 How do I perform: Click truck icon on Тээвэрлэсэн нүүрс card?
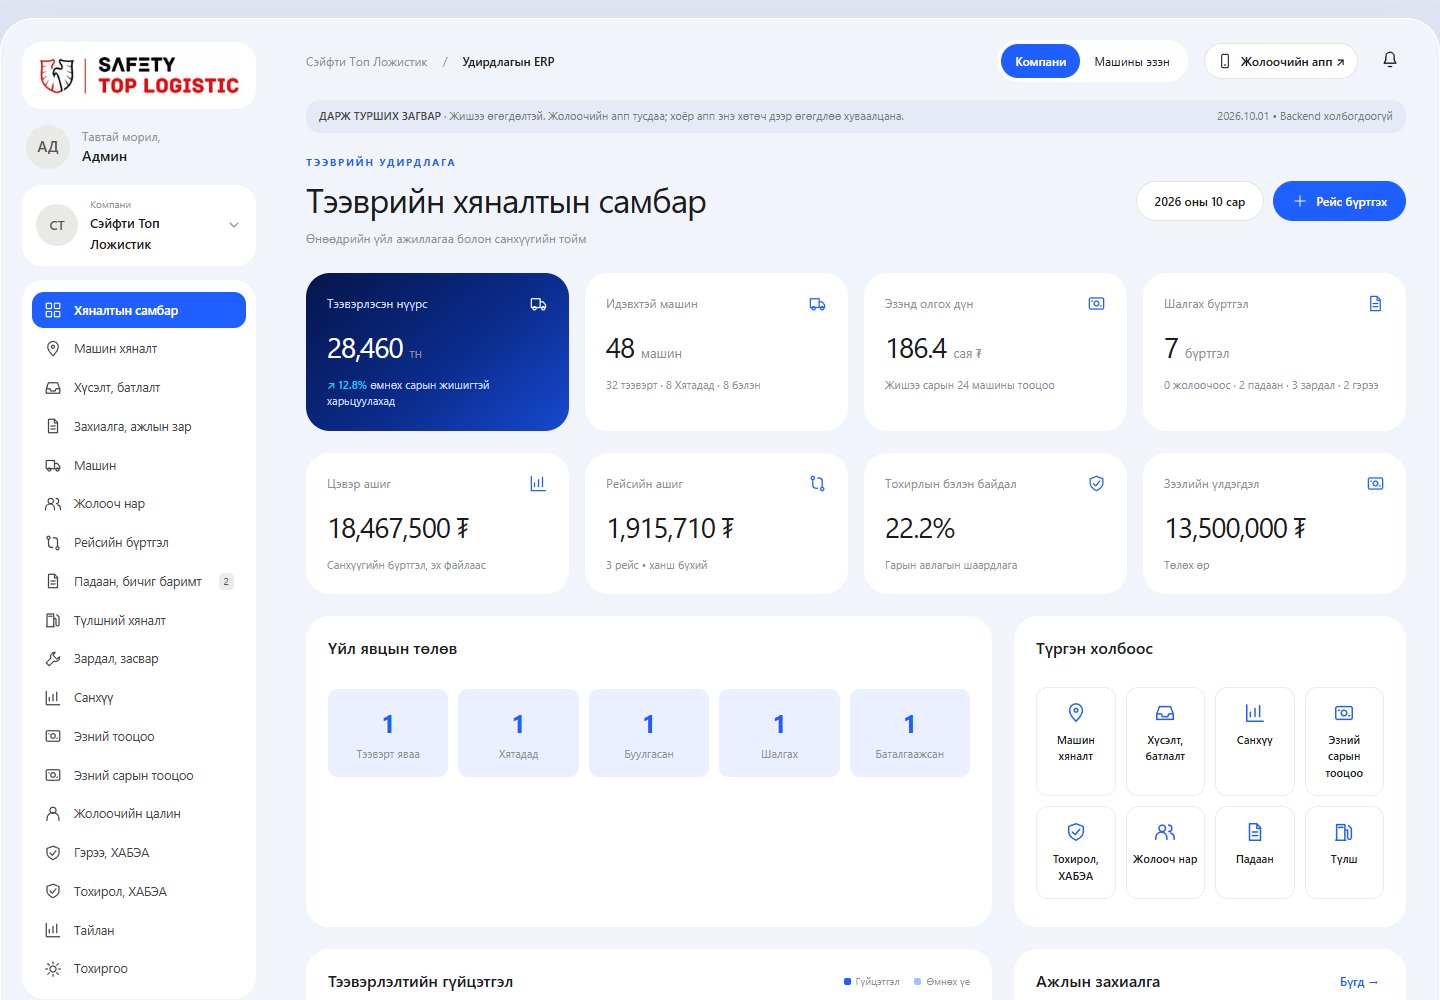[x=538, y=304]
